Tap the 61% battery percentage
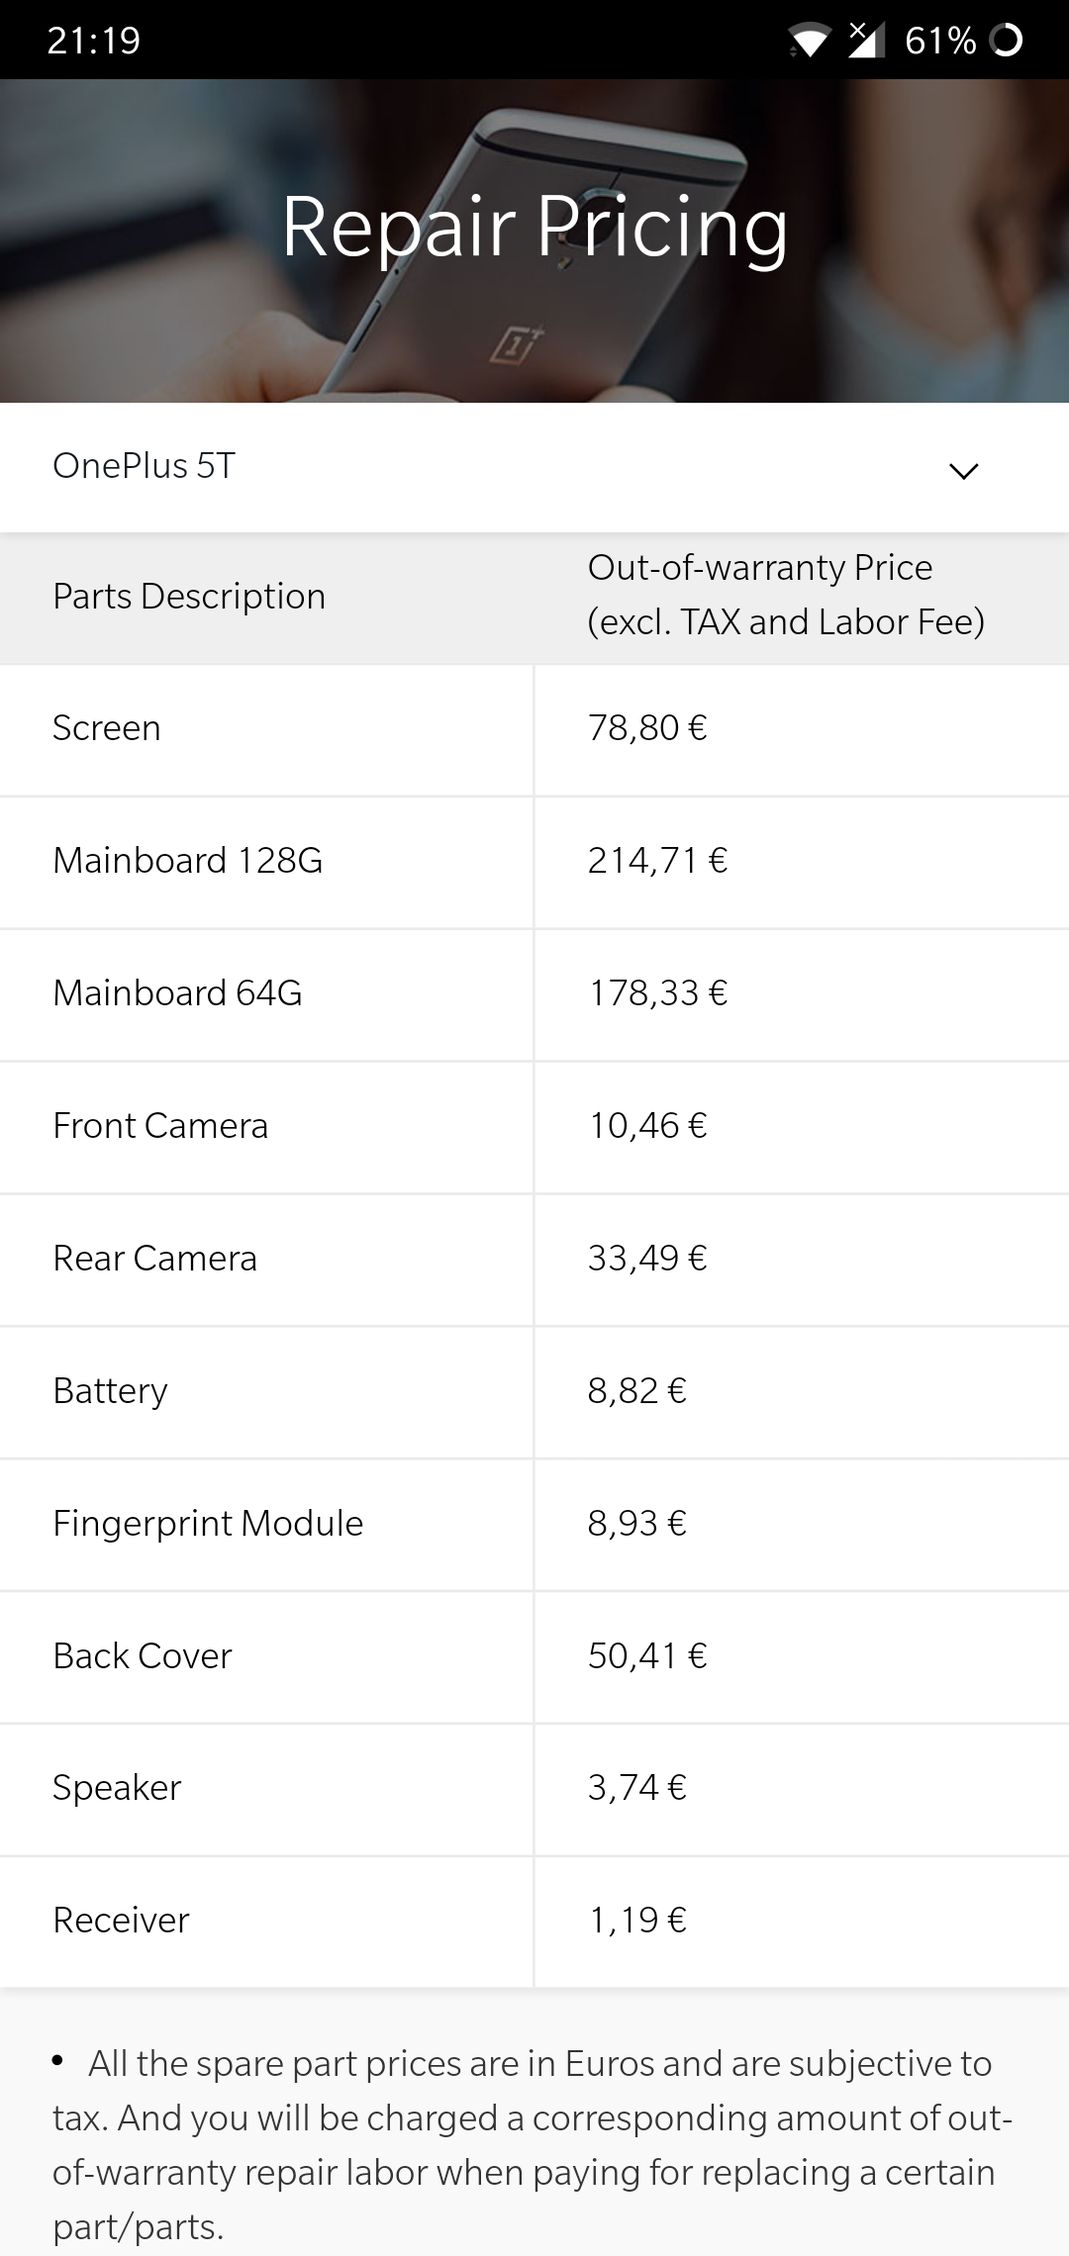Screen dimensions: 1069x2256 point(940,40)
